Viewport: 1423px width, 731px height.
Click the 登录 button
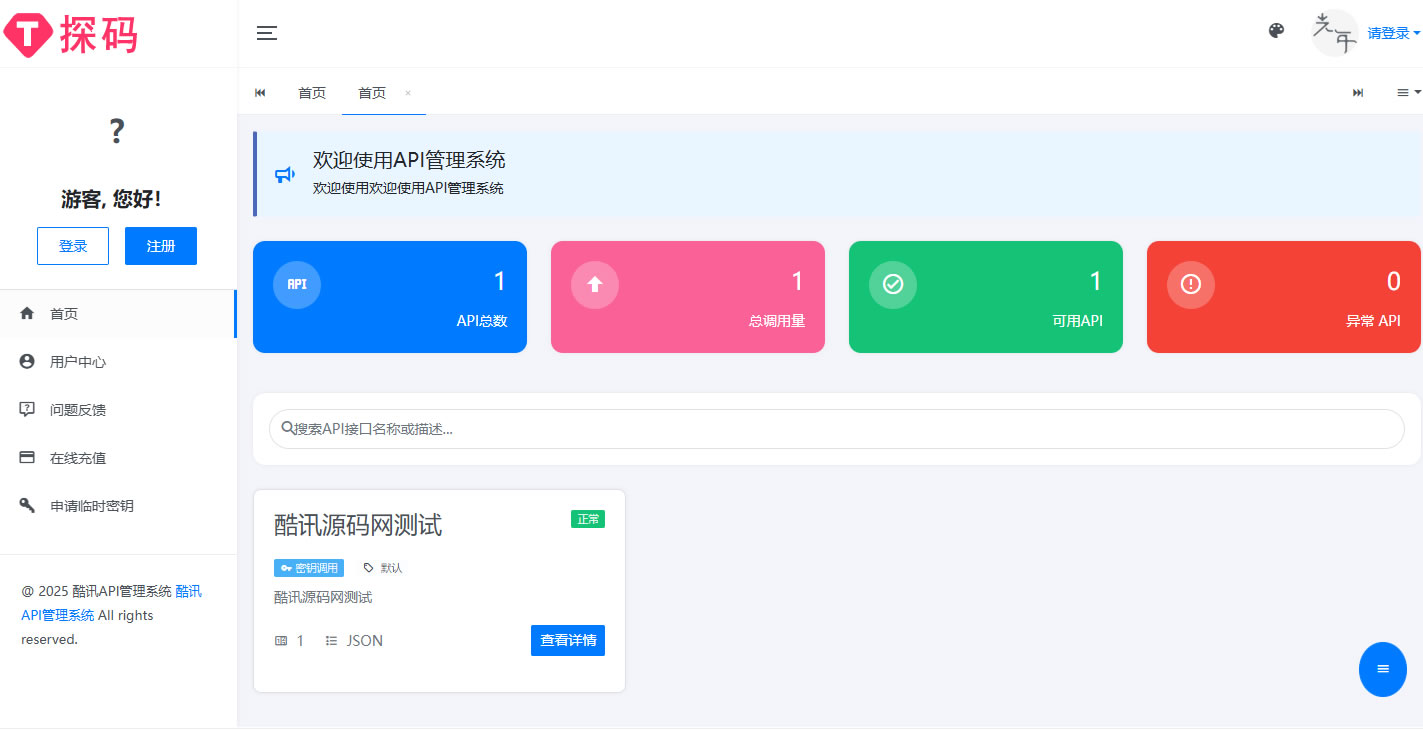pos(72,245)
